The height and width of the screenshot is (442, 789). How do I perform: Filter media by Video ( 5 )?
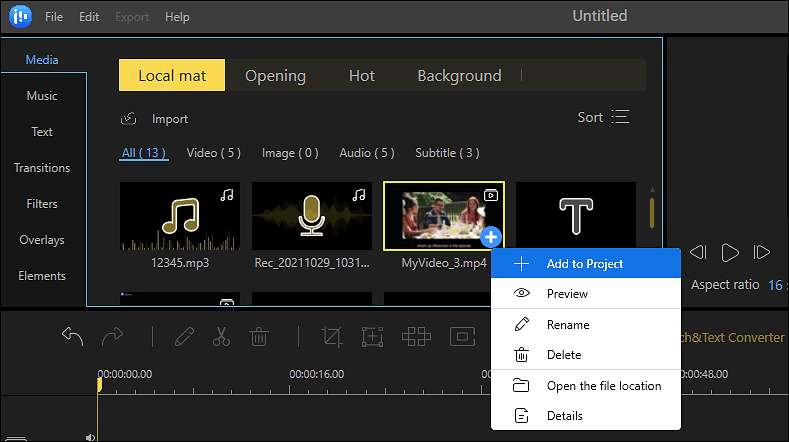click(214, 153)
